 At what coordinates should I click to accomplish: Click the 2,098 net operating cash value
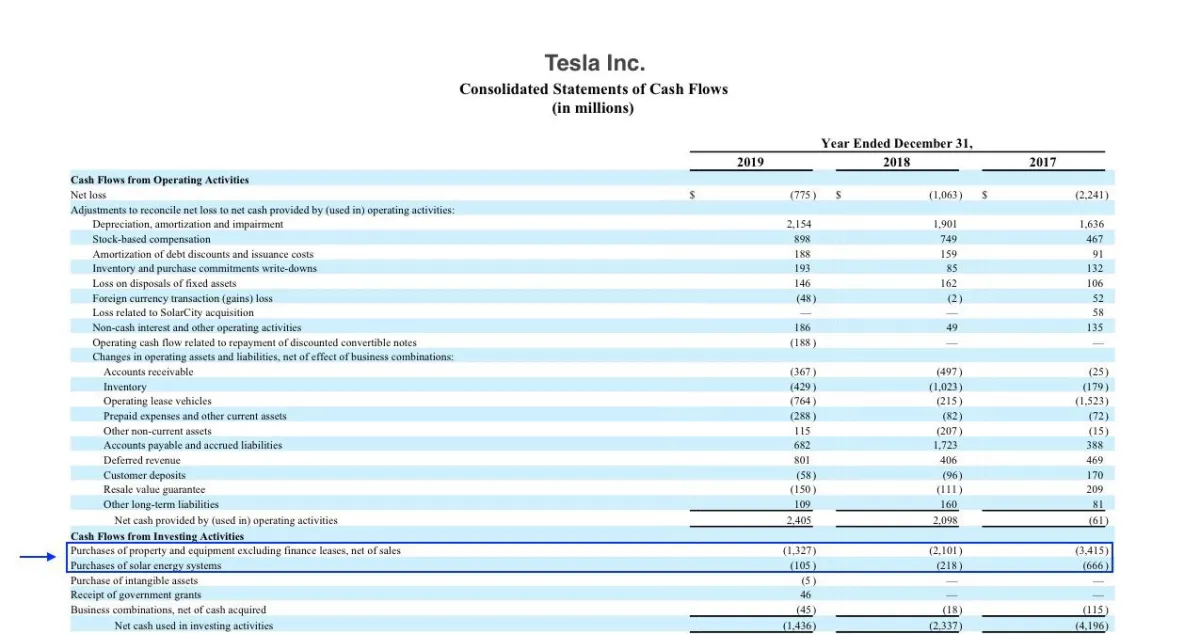click(x=945, y=520)
